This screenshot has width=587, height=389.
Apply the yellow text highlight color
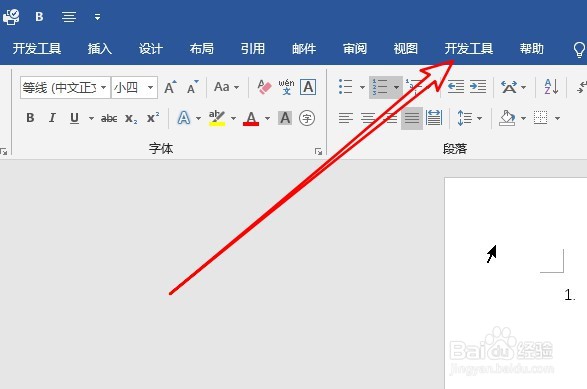[217, 118]
